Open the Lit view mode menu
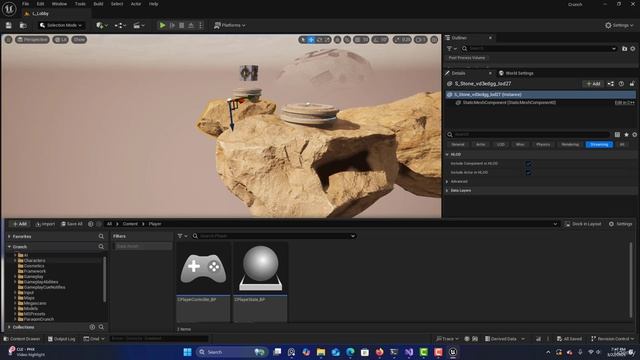The image size is (640, 360). (60, 40)
